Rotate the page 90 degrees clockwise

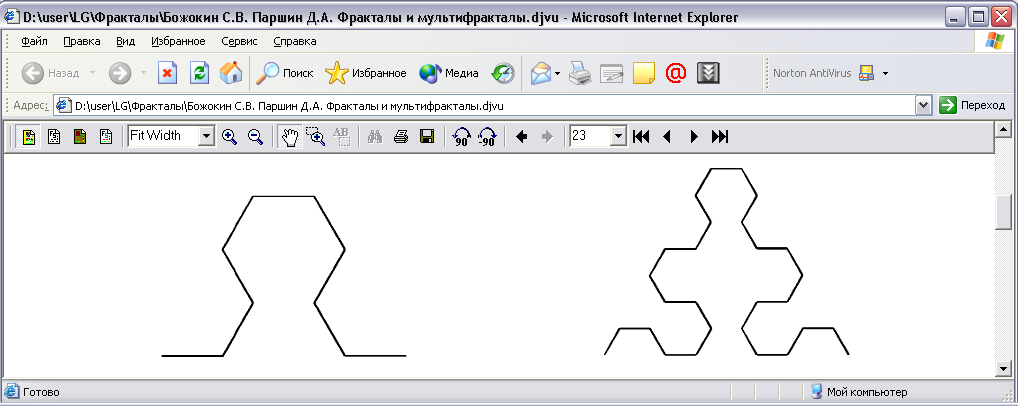[x=461, y=137]
